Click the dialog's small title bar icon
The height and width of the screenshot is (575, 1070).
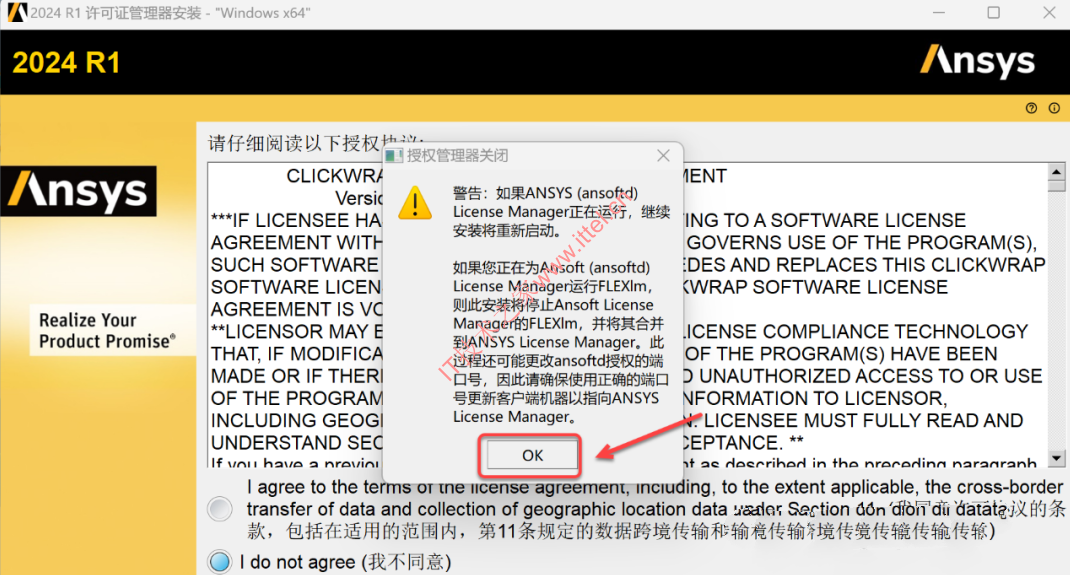click(x=394, y=156)
